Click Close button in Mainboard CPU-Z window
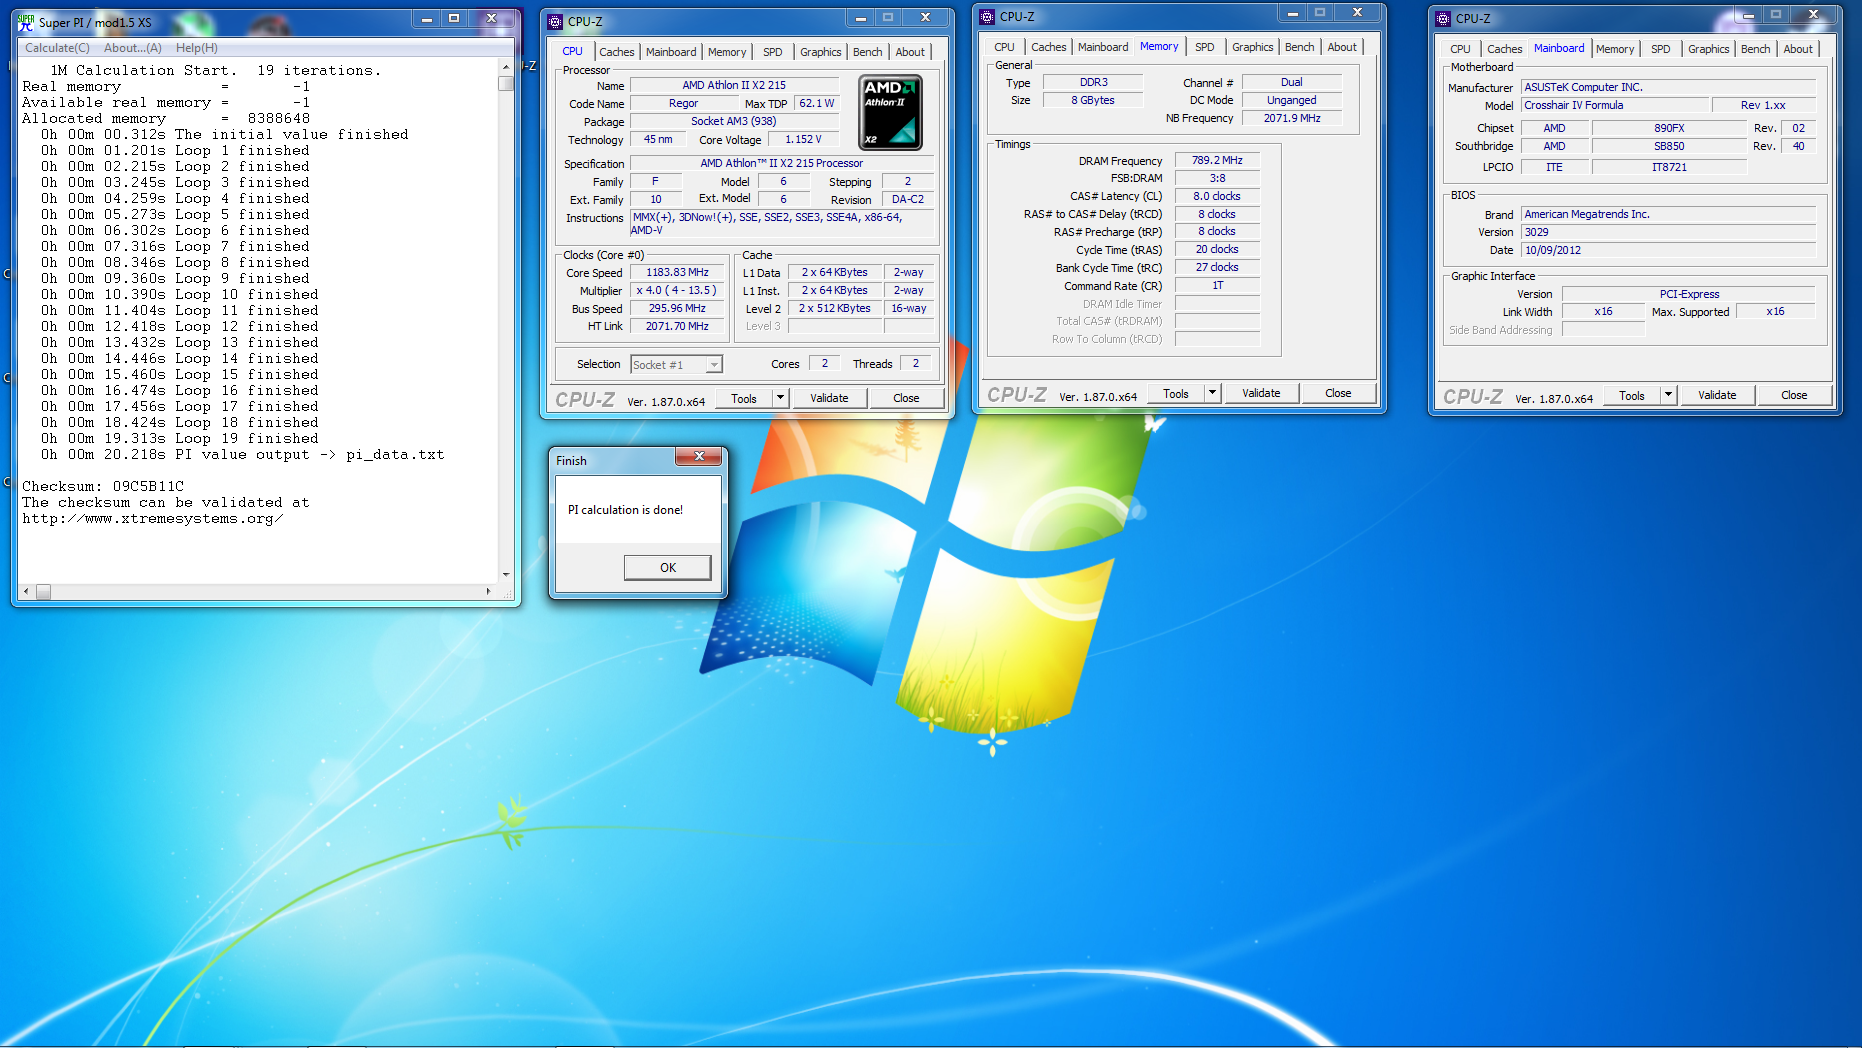The height and width of the screenshot is (1048, 1862). [x=1794, y=395]
